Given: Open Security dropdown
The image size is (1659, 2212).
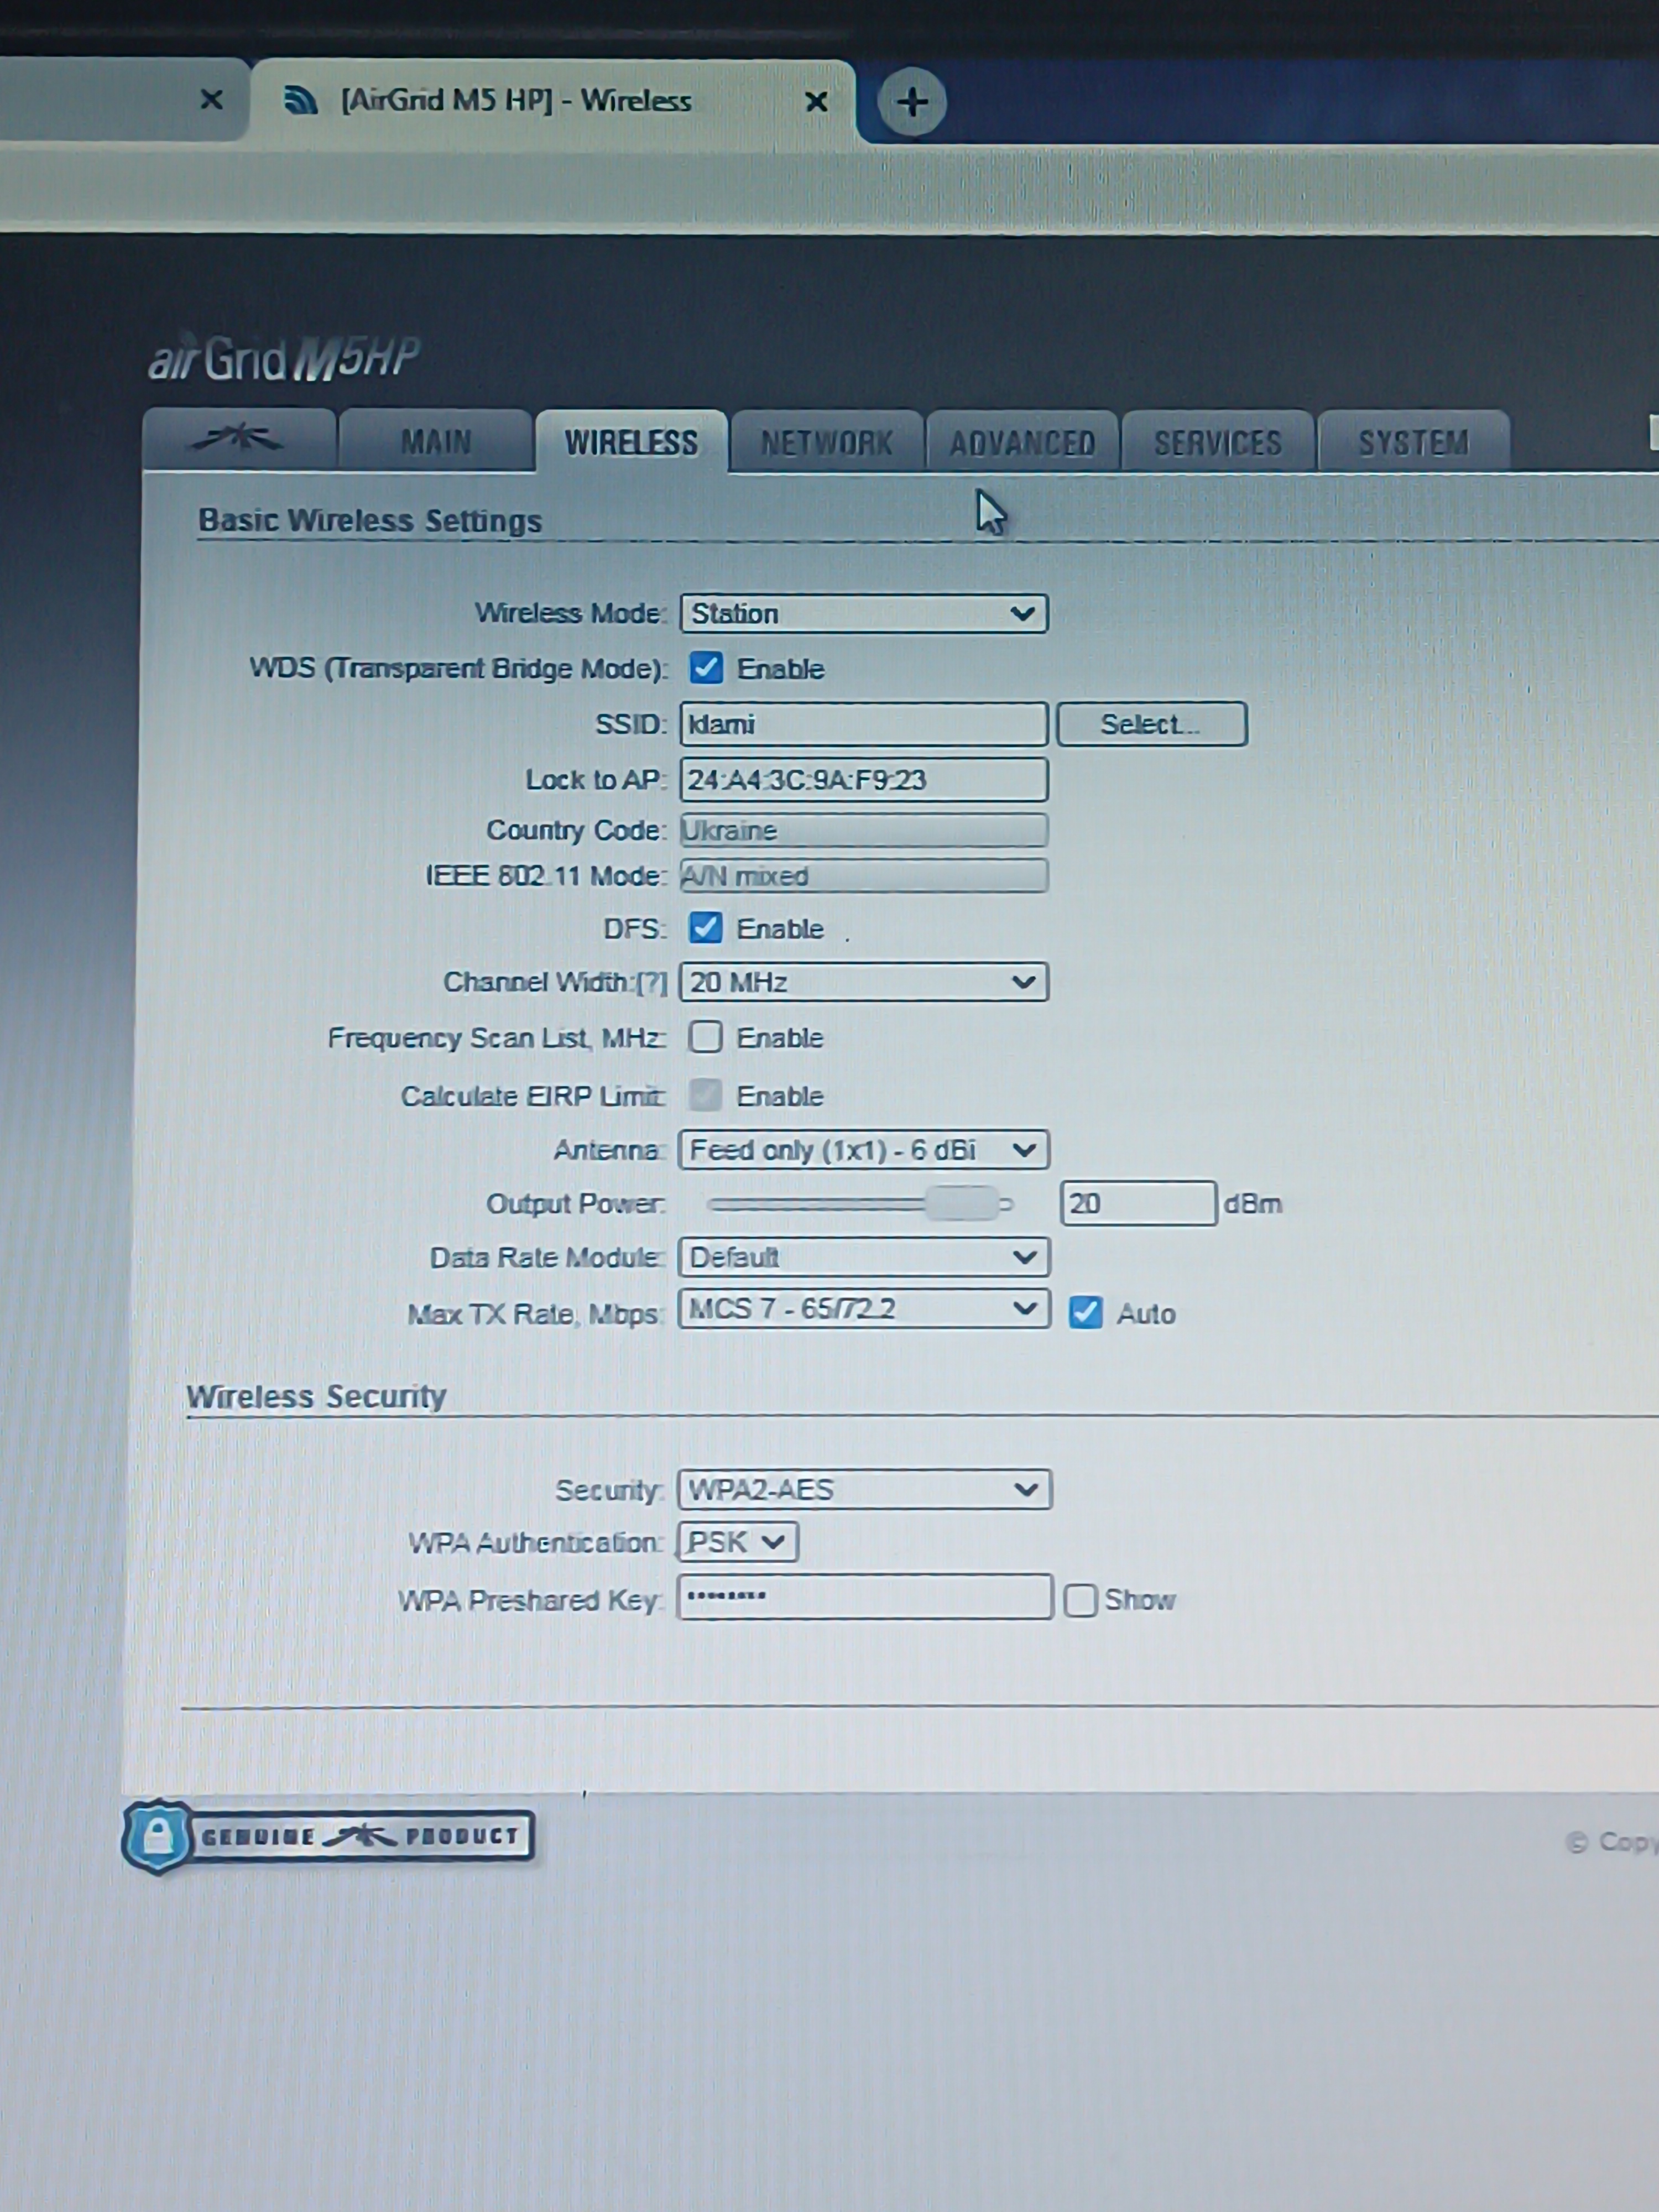Looking at the screenshot, I should pos(864,1490).
